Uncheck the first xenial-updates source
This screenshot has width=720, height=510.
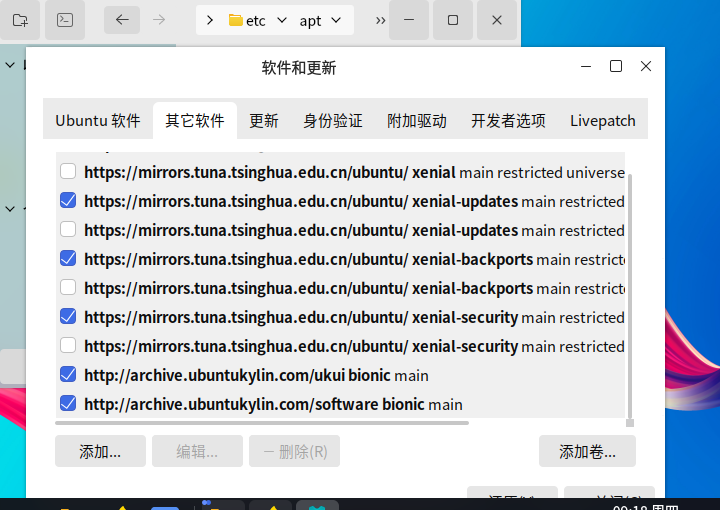(x=68, y=201)
